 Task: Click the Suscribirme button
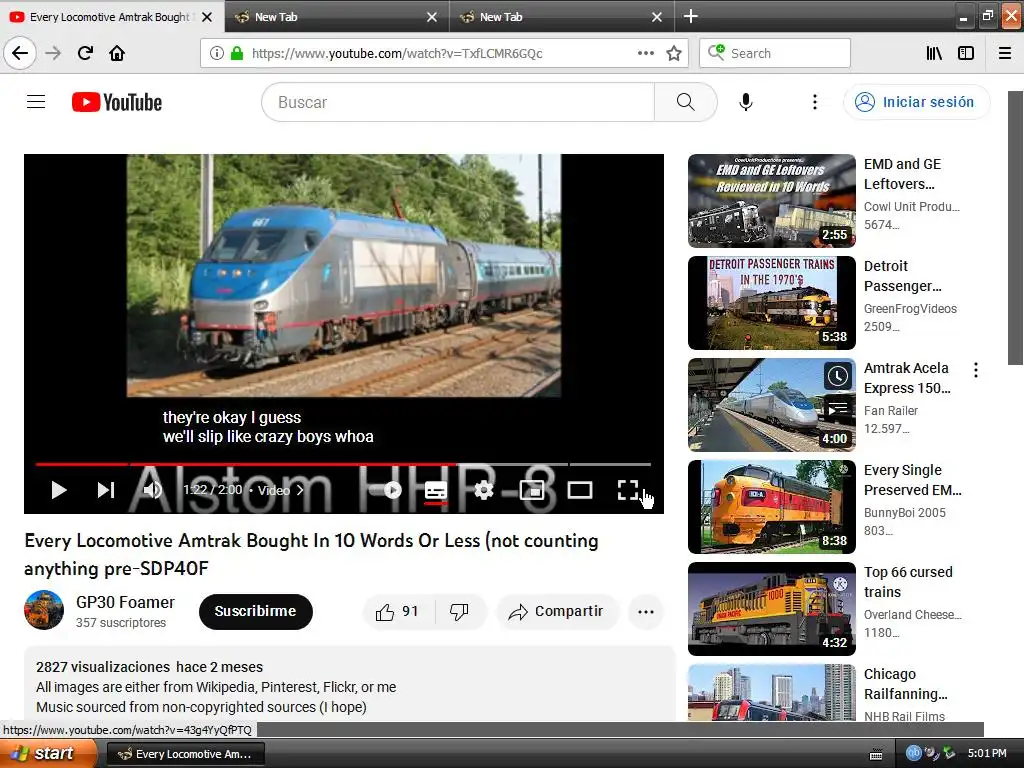(x=255, y=611)
